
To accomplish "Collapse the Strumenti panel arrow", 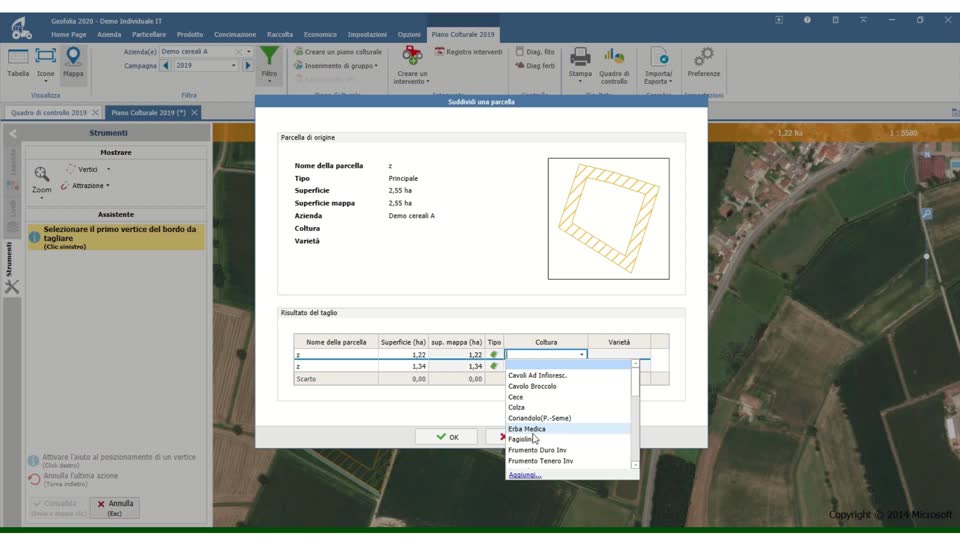I will pyautogui.click(x=13, y=133).
